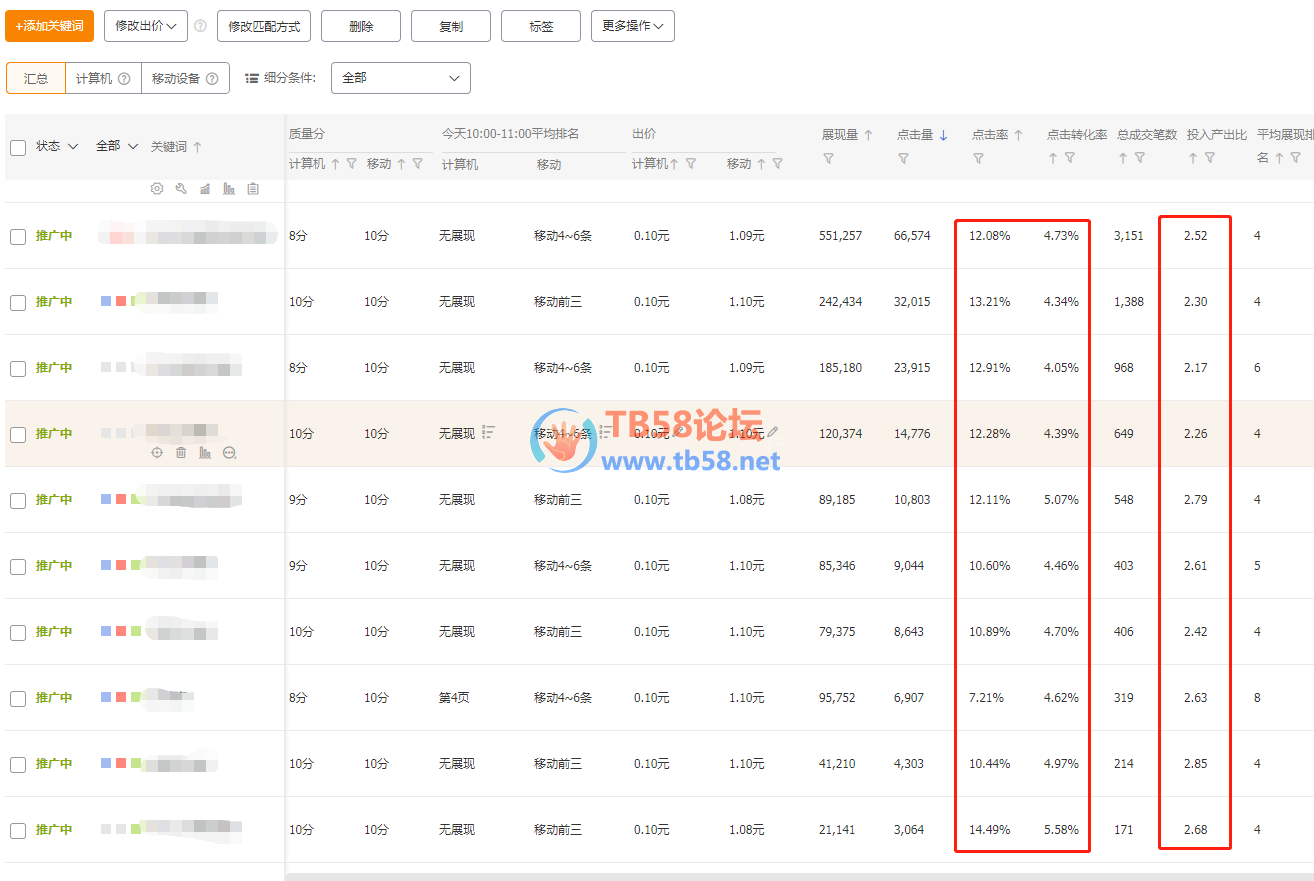1314x881 pixels.
Task: Open the 更多操作 dropdown
Action: tap(633, 26)
